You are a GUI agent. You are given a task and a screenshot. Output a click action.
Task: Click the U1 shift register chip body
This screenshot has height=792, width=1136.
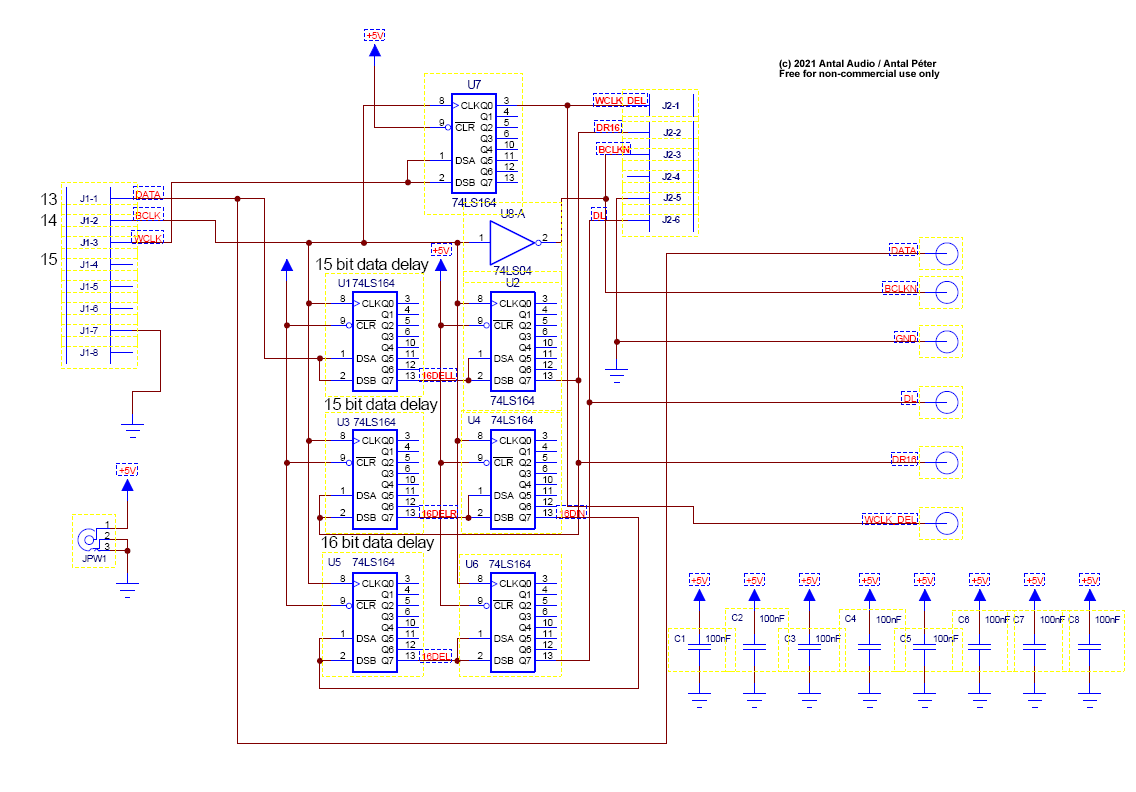[x=375, y=341]
